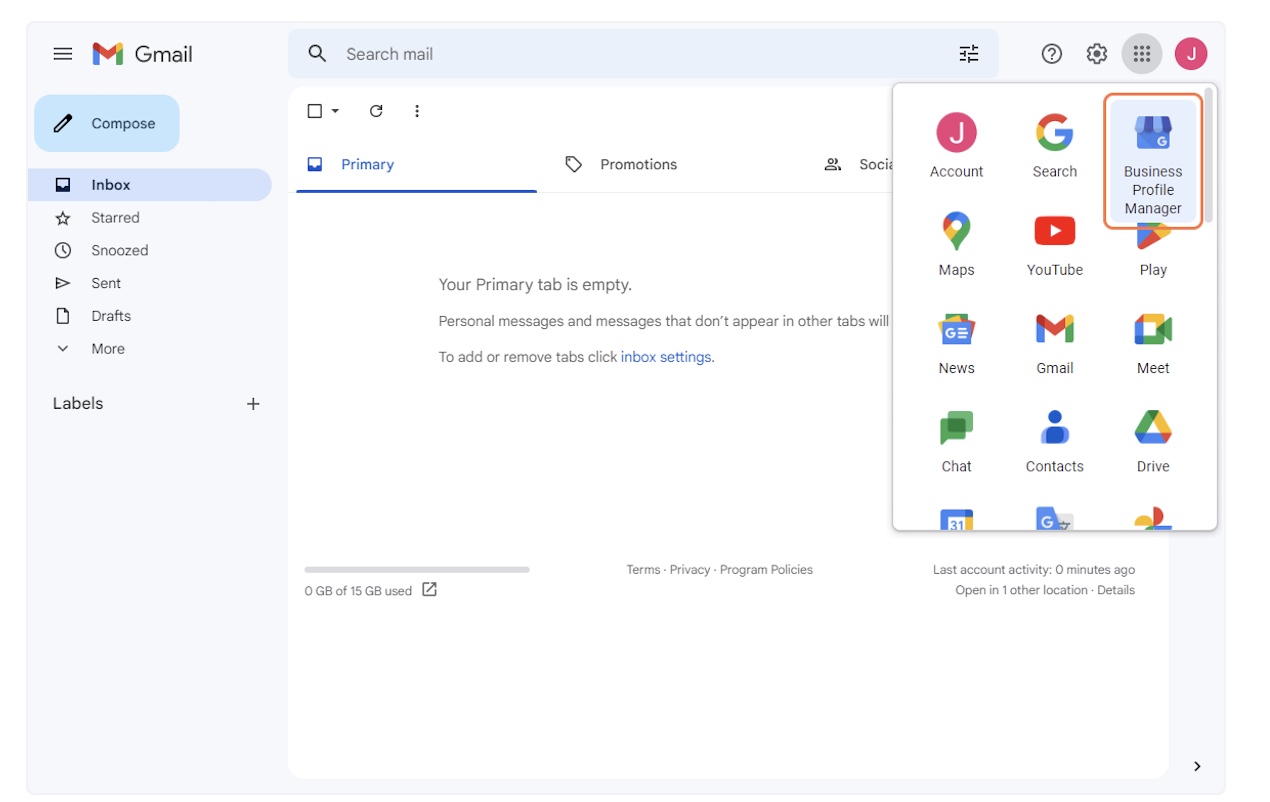Click the search magnifier icon
1270x802 pixels.
(317, 54)
